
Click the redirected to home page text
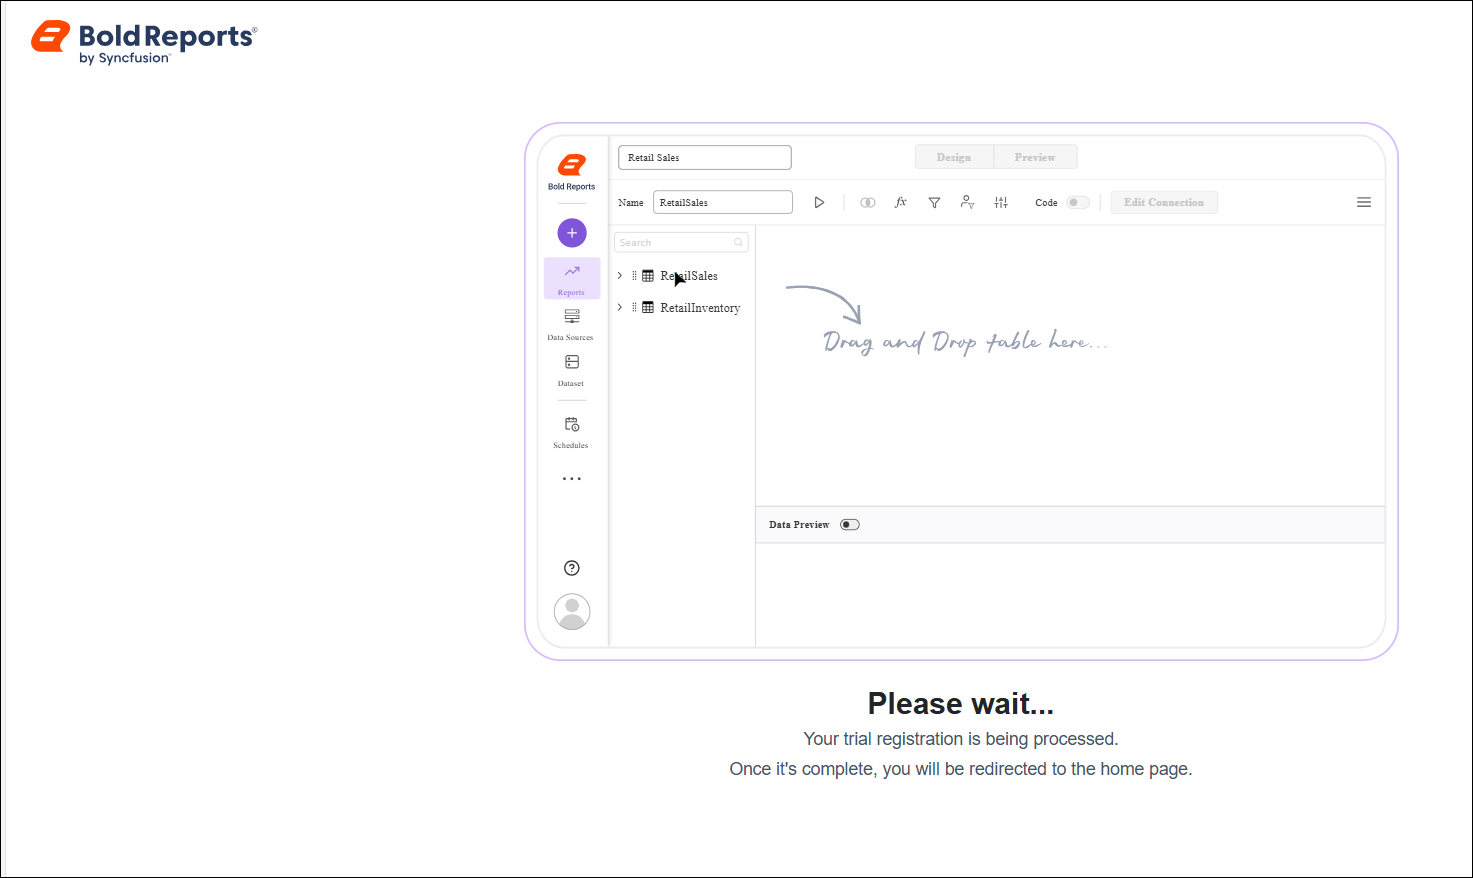point(961,769)
